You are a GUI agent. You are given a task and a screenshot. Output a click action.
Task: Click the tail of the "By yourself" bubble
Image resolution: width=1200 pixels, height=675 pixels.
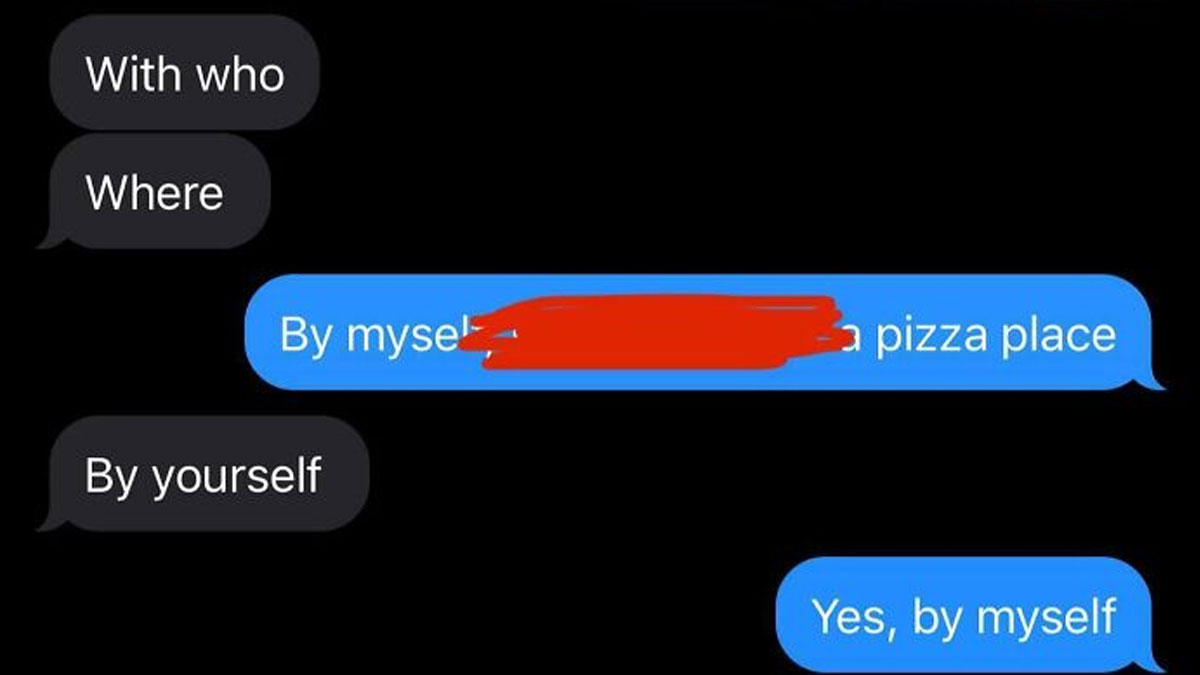point(48,521)
